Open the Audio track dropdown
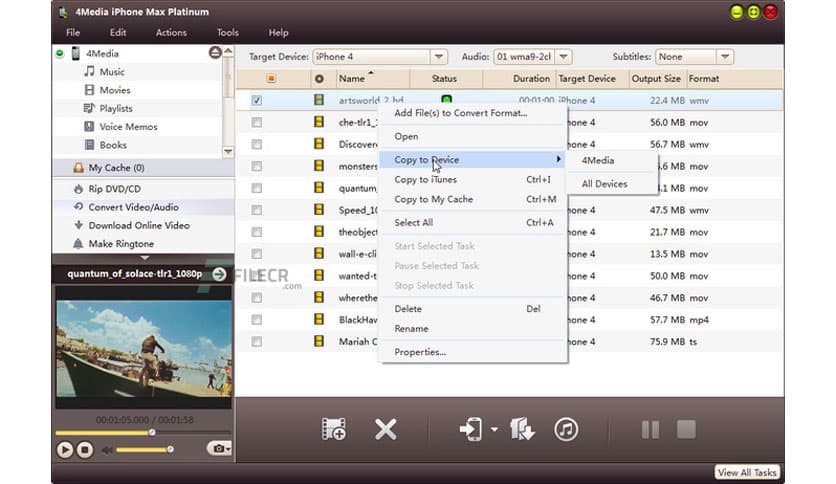This screenshot has height=484, width=836. (564, 57)
